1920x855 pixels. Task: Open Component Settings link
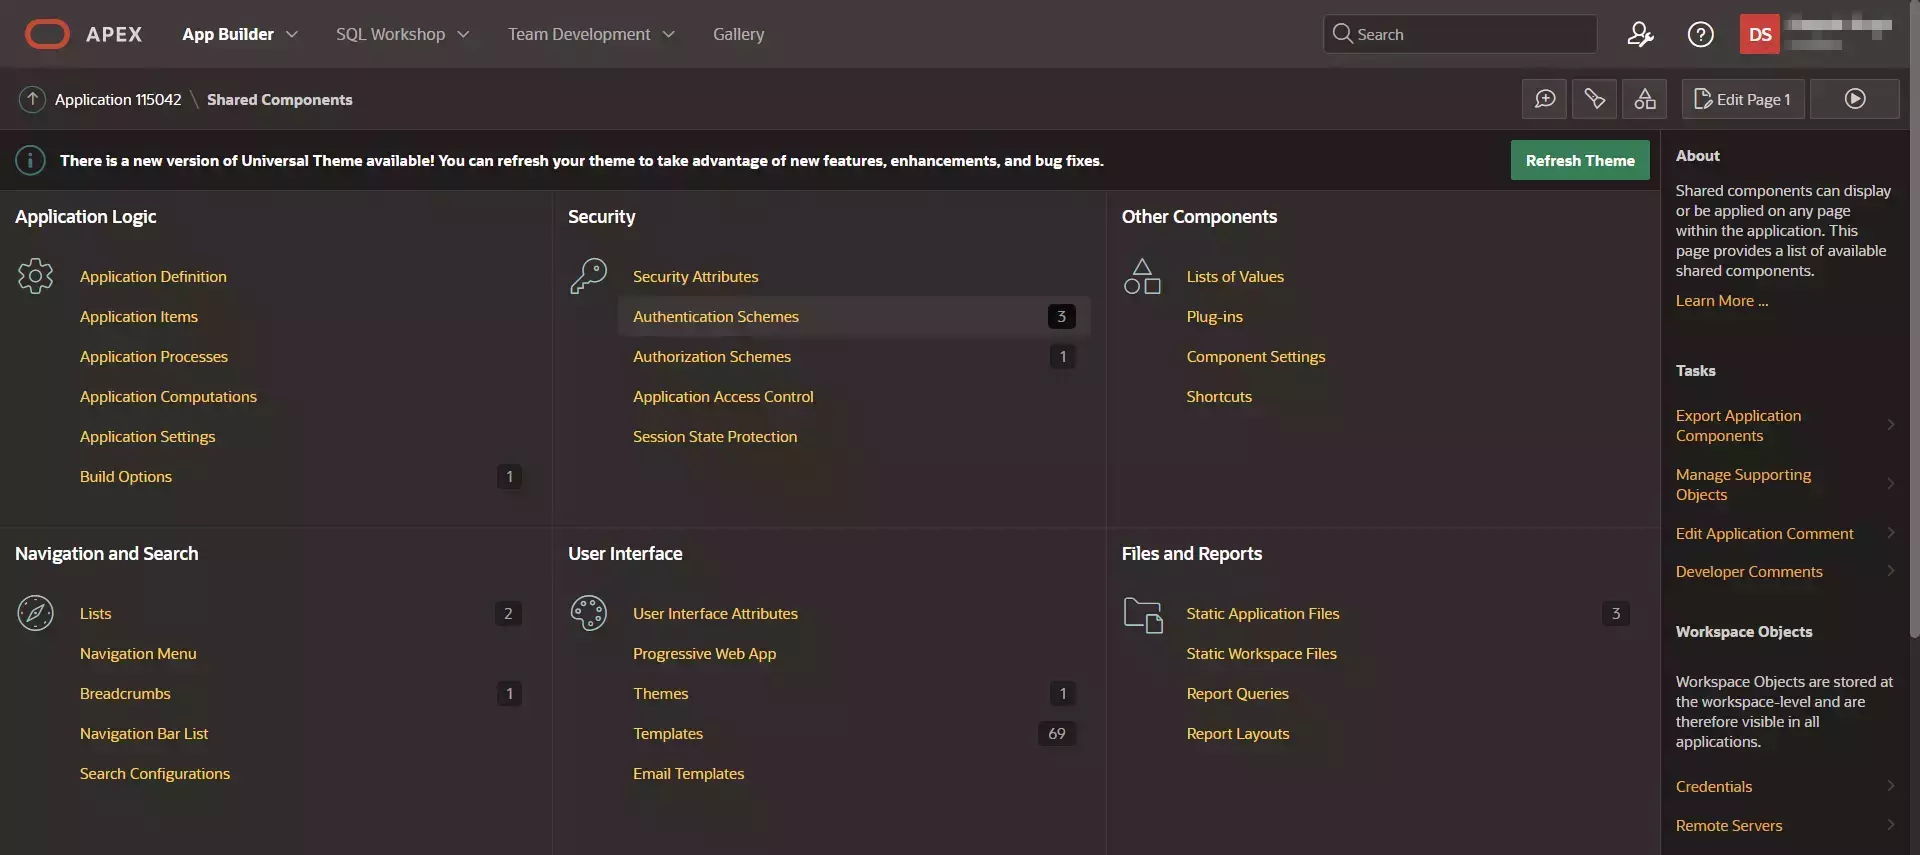[1256, 356]
